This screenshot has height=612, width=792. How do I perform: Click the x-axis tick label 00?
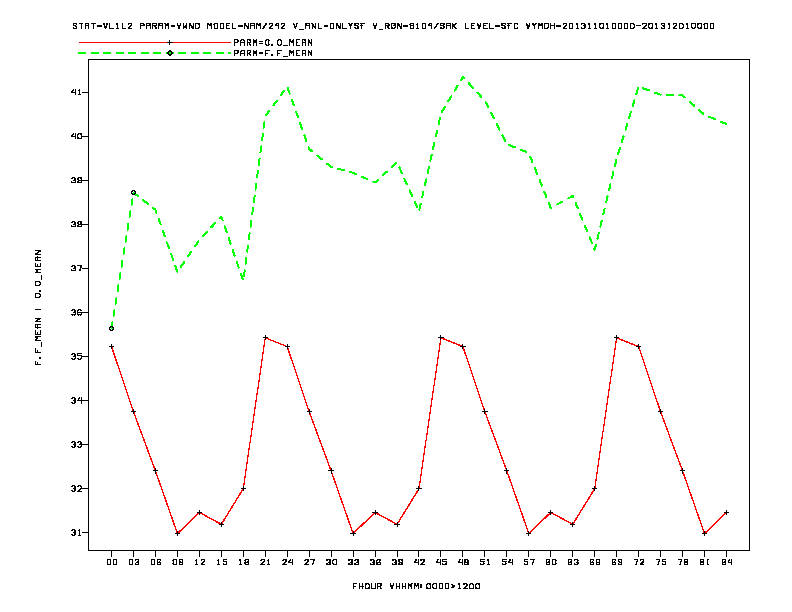[112, 562]
